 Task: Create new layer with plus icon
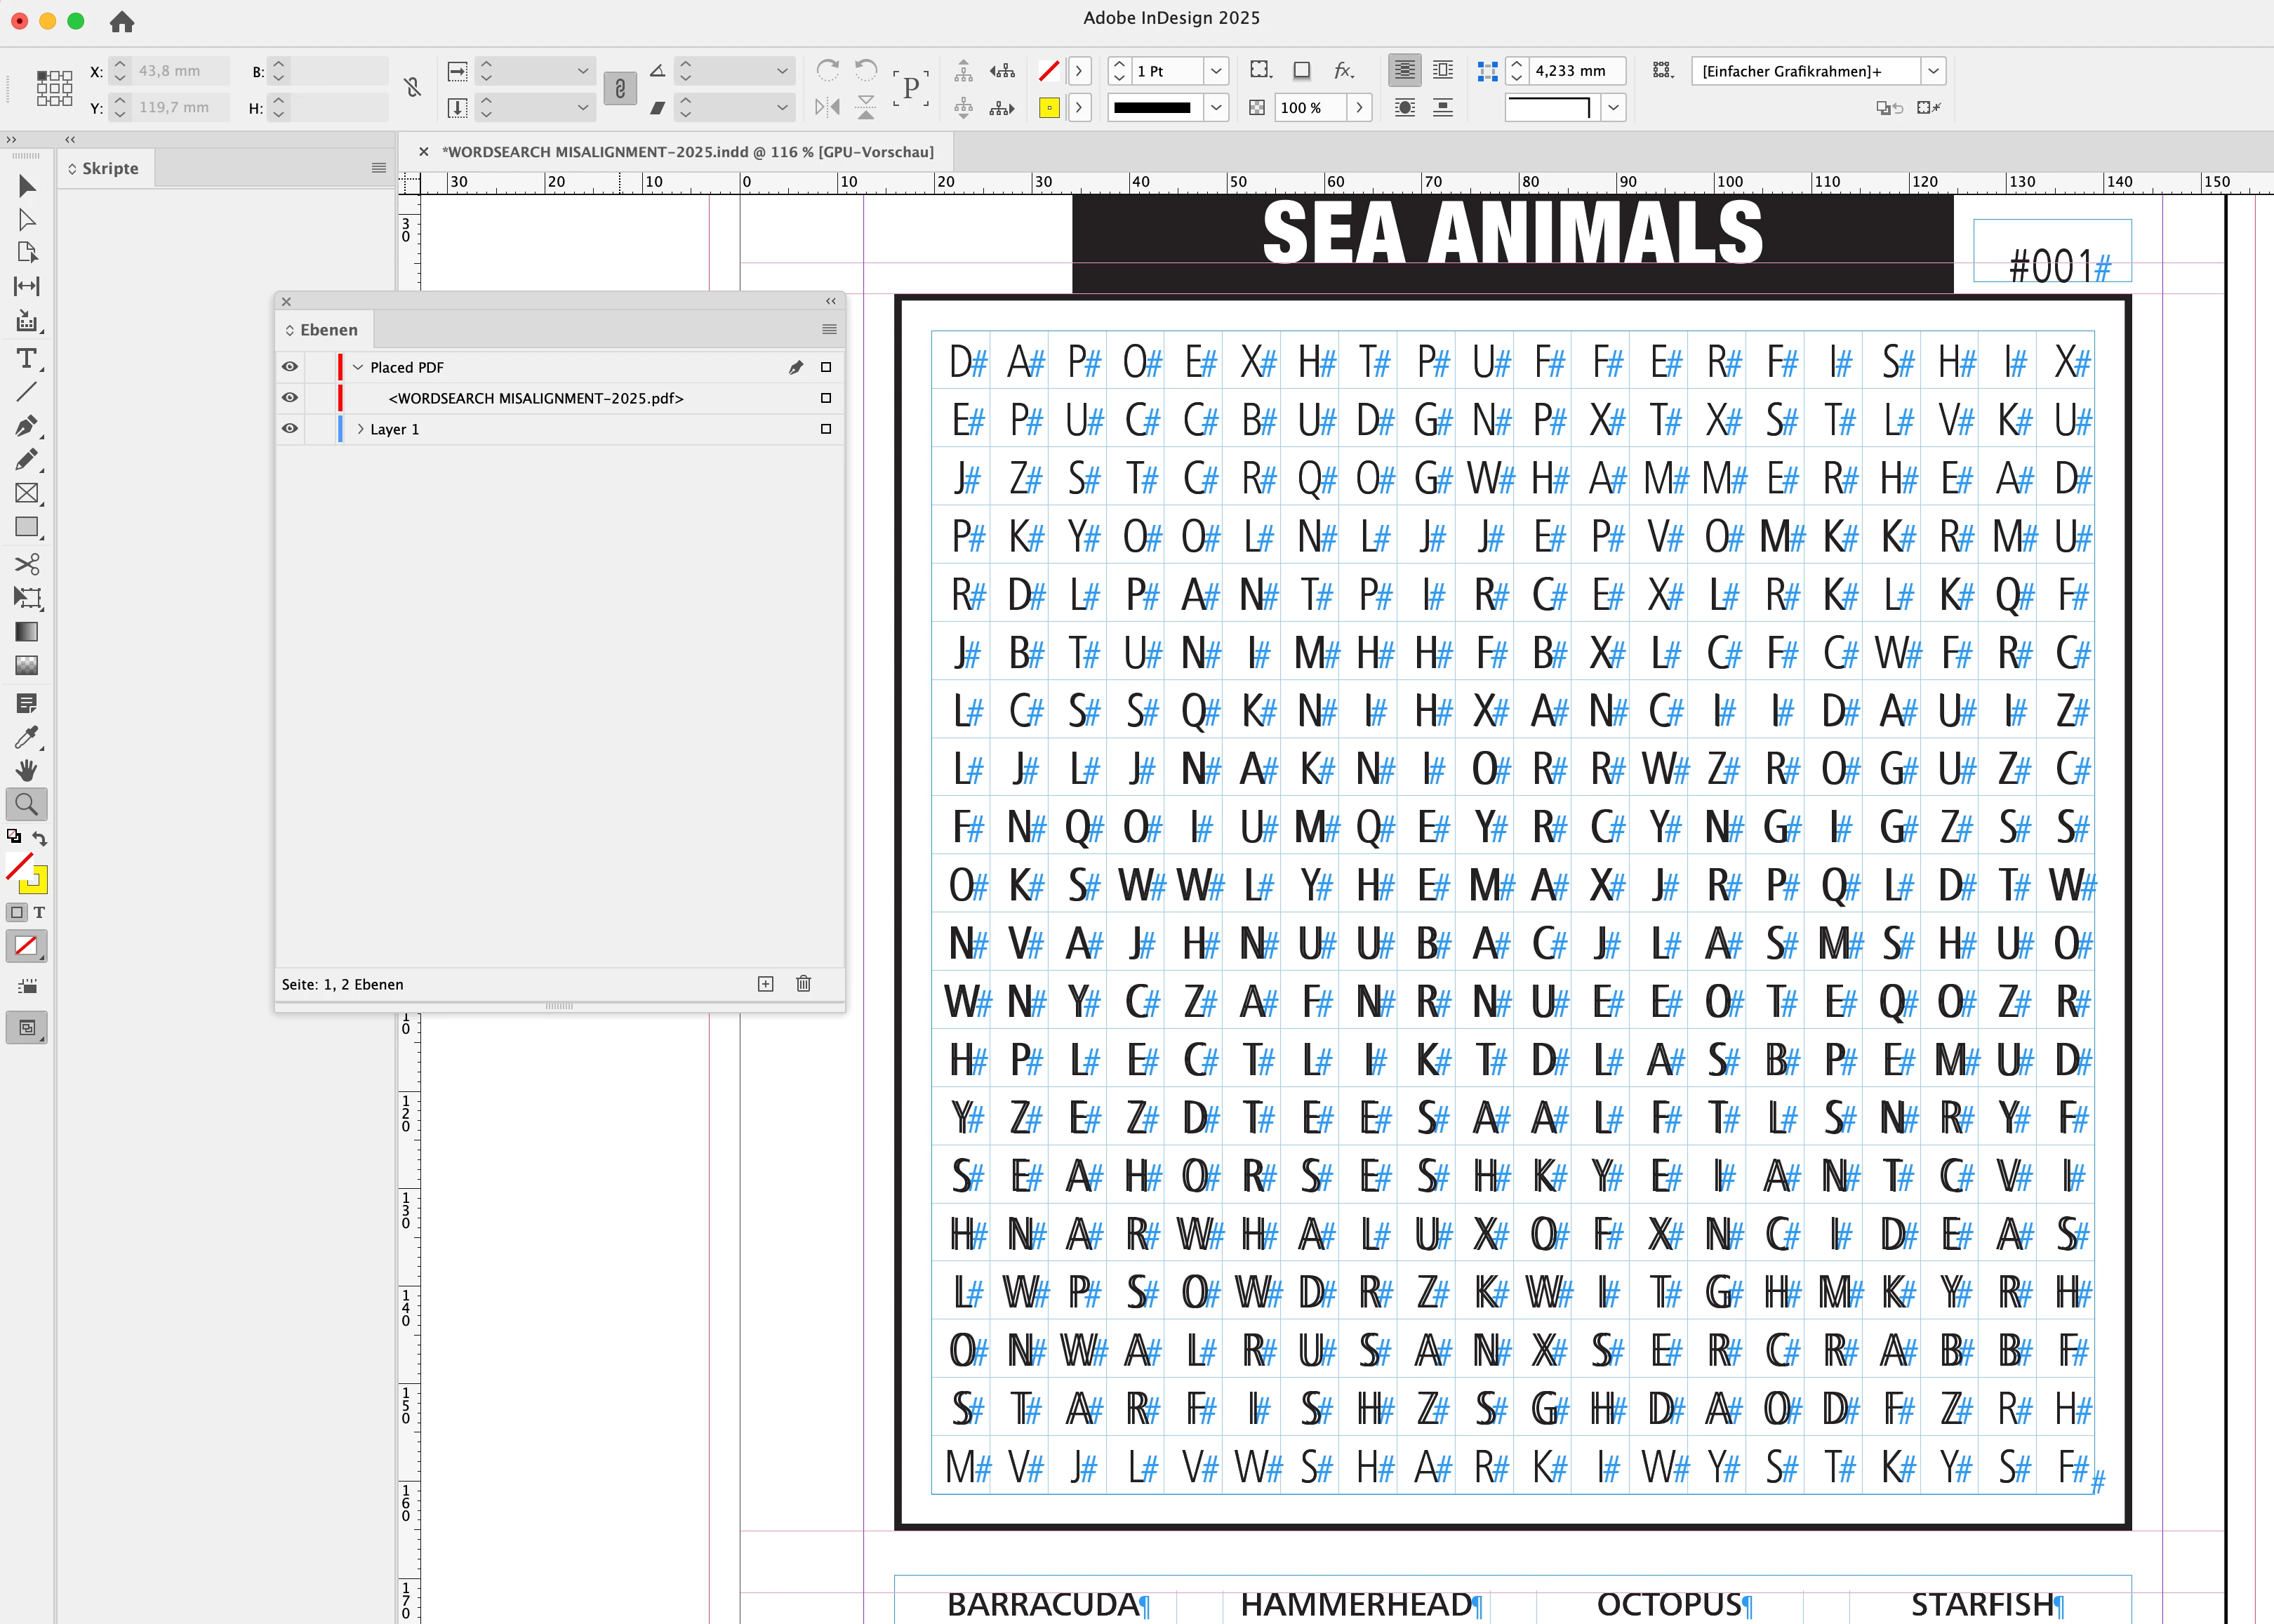coord(765,984)
